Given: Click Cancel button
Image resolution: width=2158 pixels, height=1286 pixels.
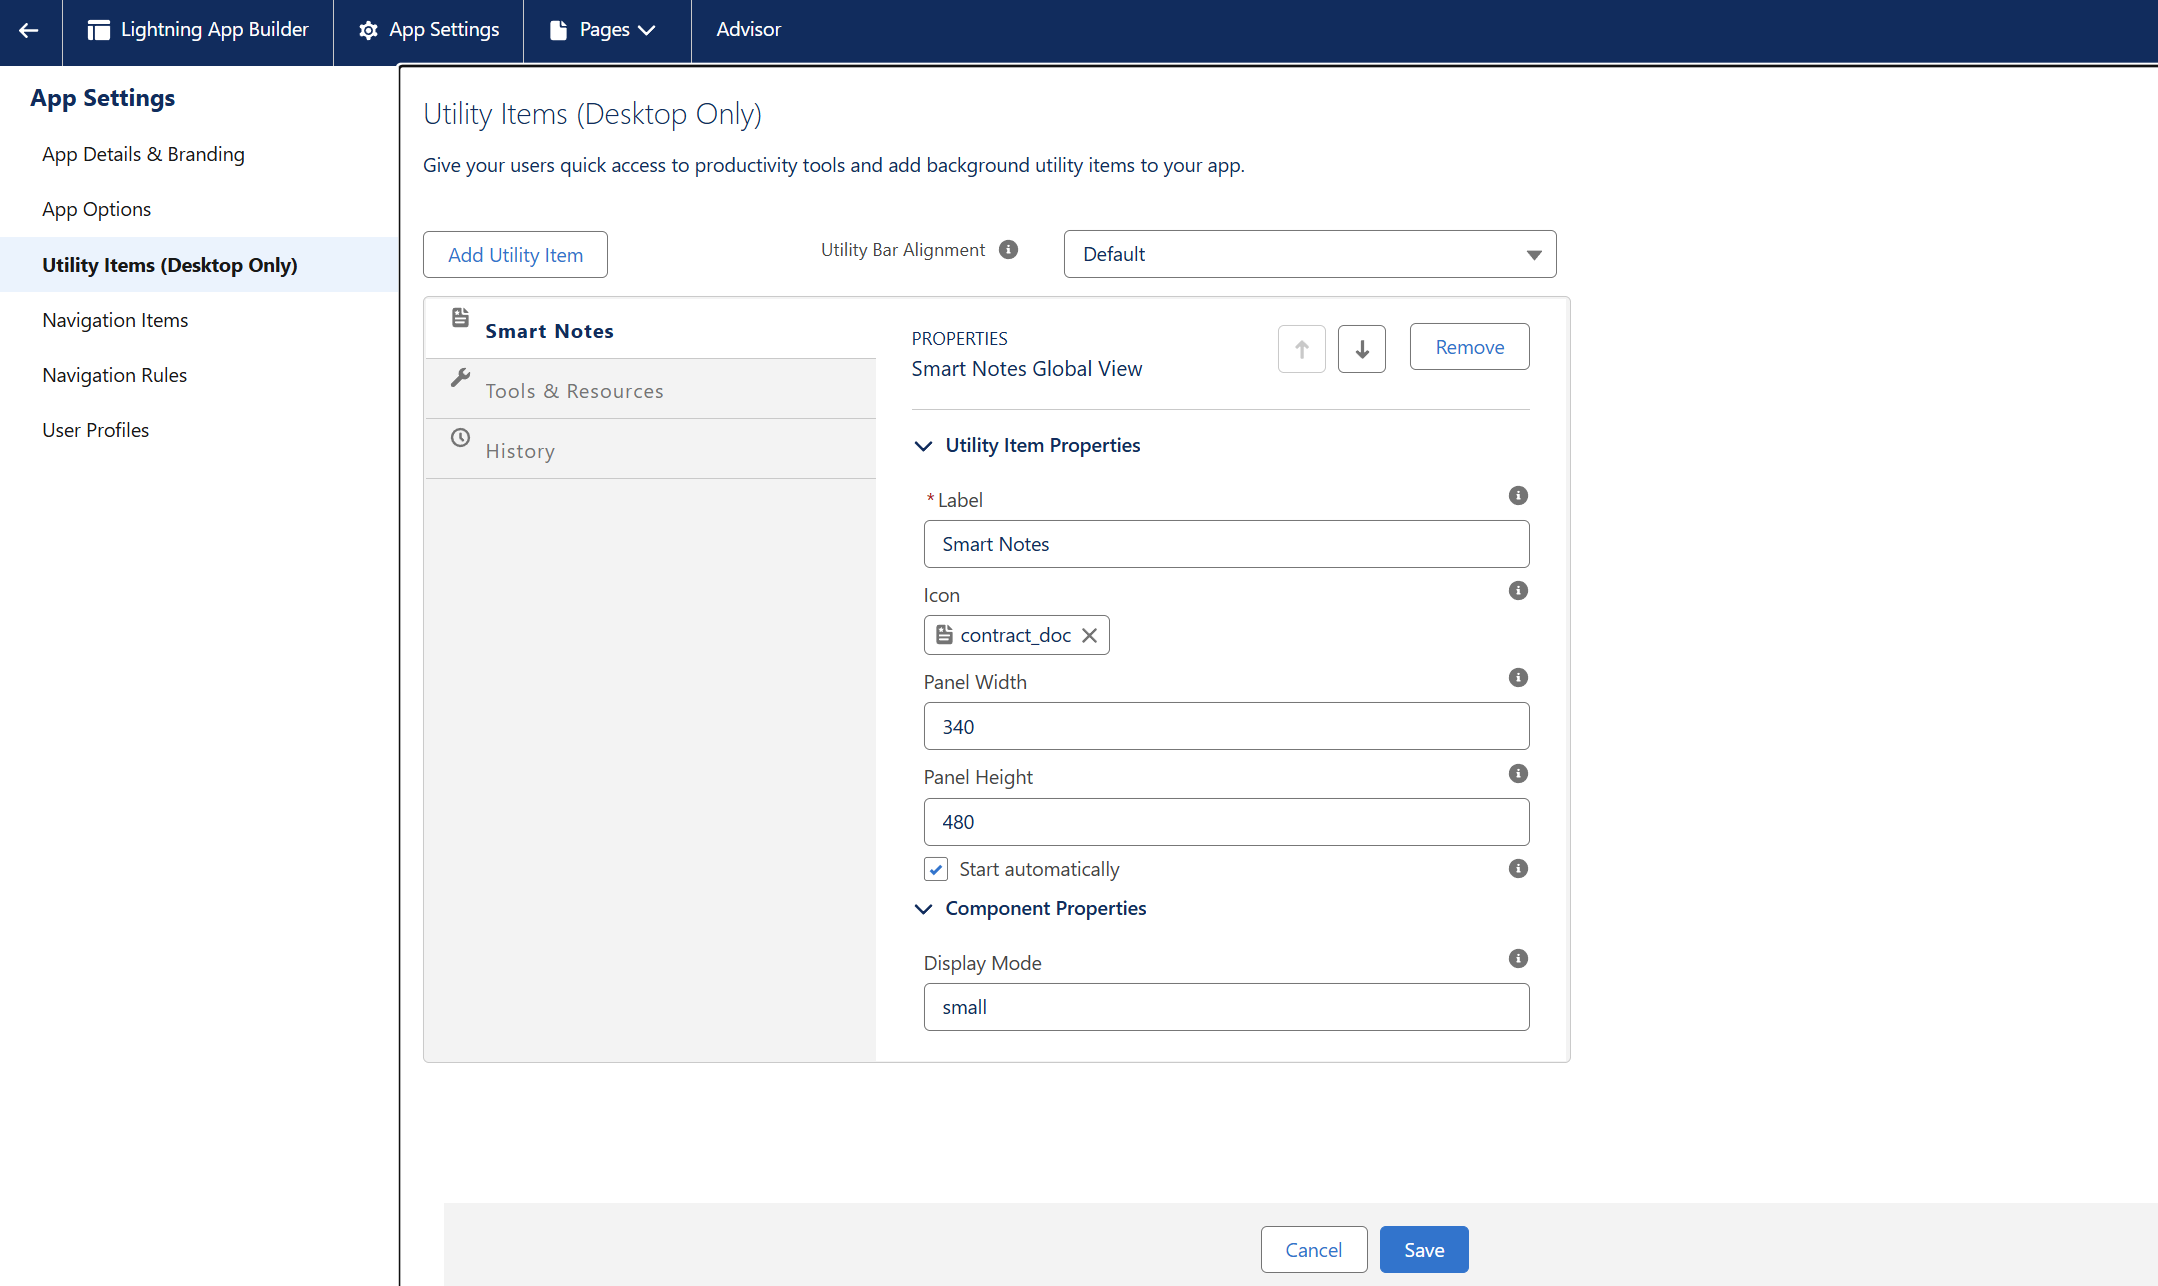Looking at the screenshot, I should point(1313,1250).
